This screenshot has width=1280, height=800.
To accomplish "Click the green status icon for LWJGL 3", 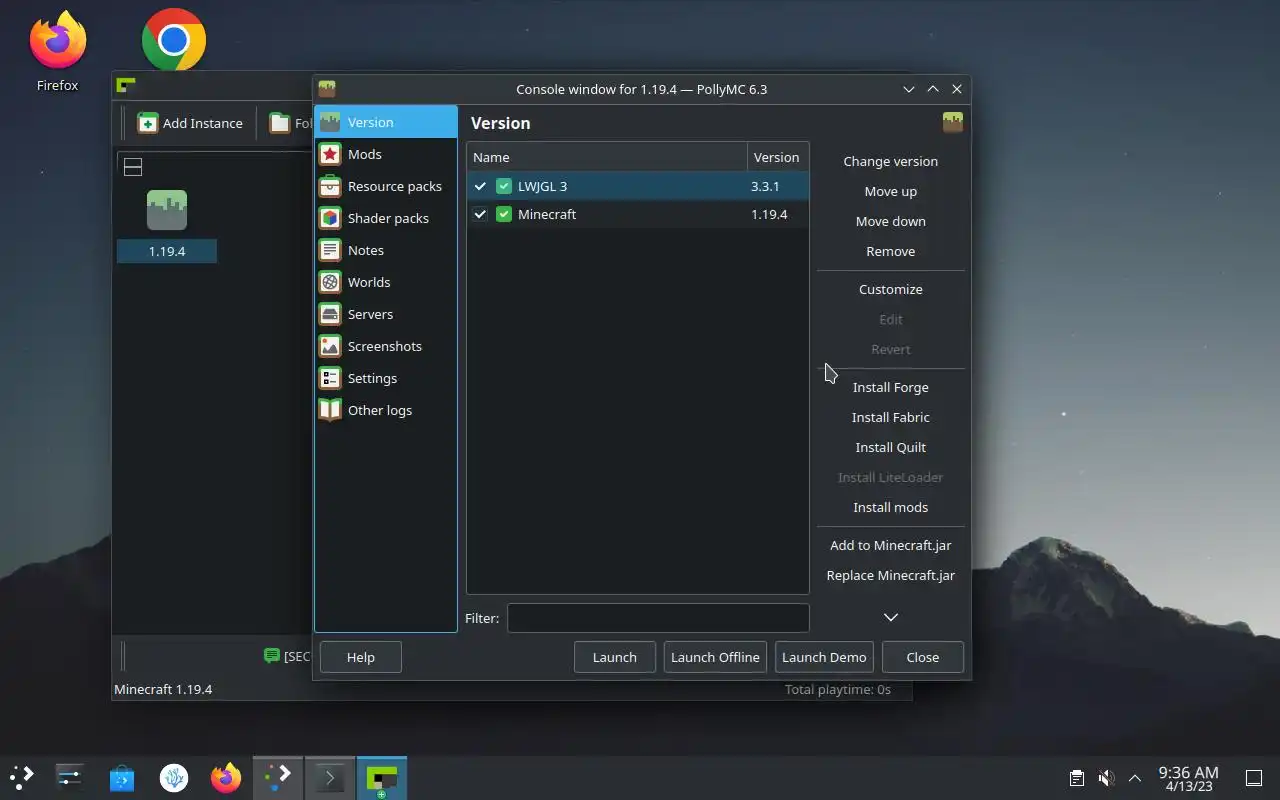I will [x=504, y=186].
